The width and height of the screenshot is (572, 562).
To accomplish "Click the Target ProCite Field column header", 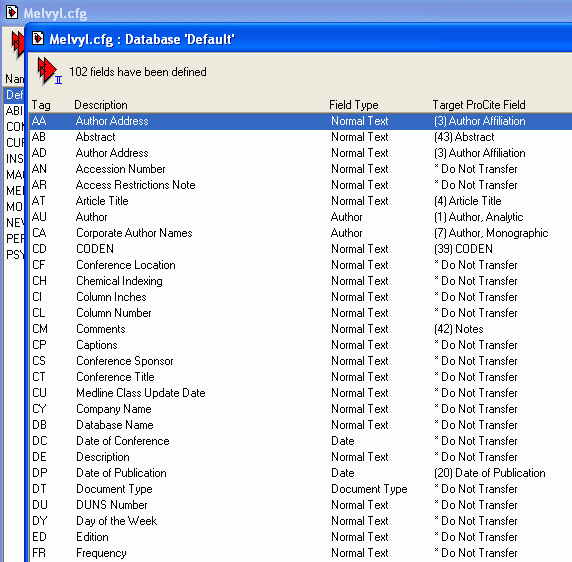I will click(479, 105).
